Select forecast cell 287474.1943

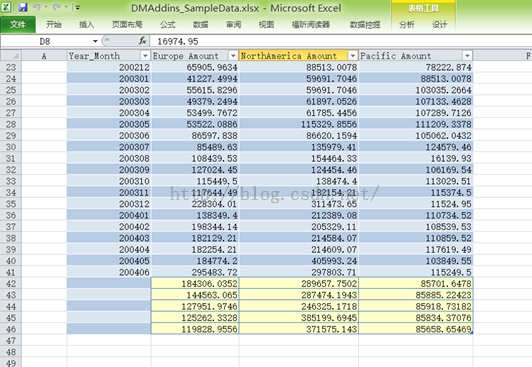(x=299, y=295)
